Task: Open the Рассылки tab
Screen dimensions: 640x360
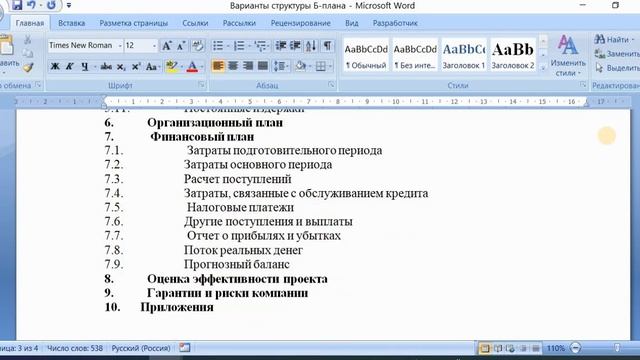Action: (239, 23)
